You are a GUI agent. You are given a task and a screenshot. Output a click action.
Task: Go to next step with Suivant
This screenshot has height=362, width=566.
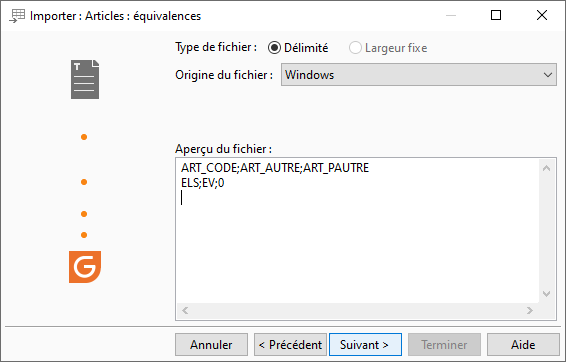[x=365, y=345]
